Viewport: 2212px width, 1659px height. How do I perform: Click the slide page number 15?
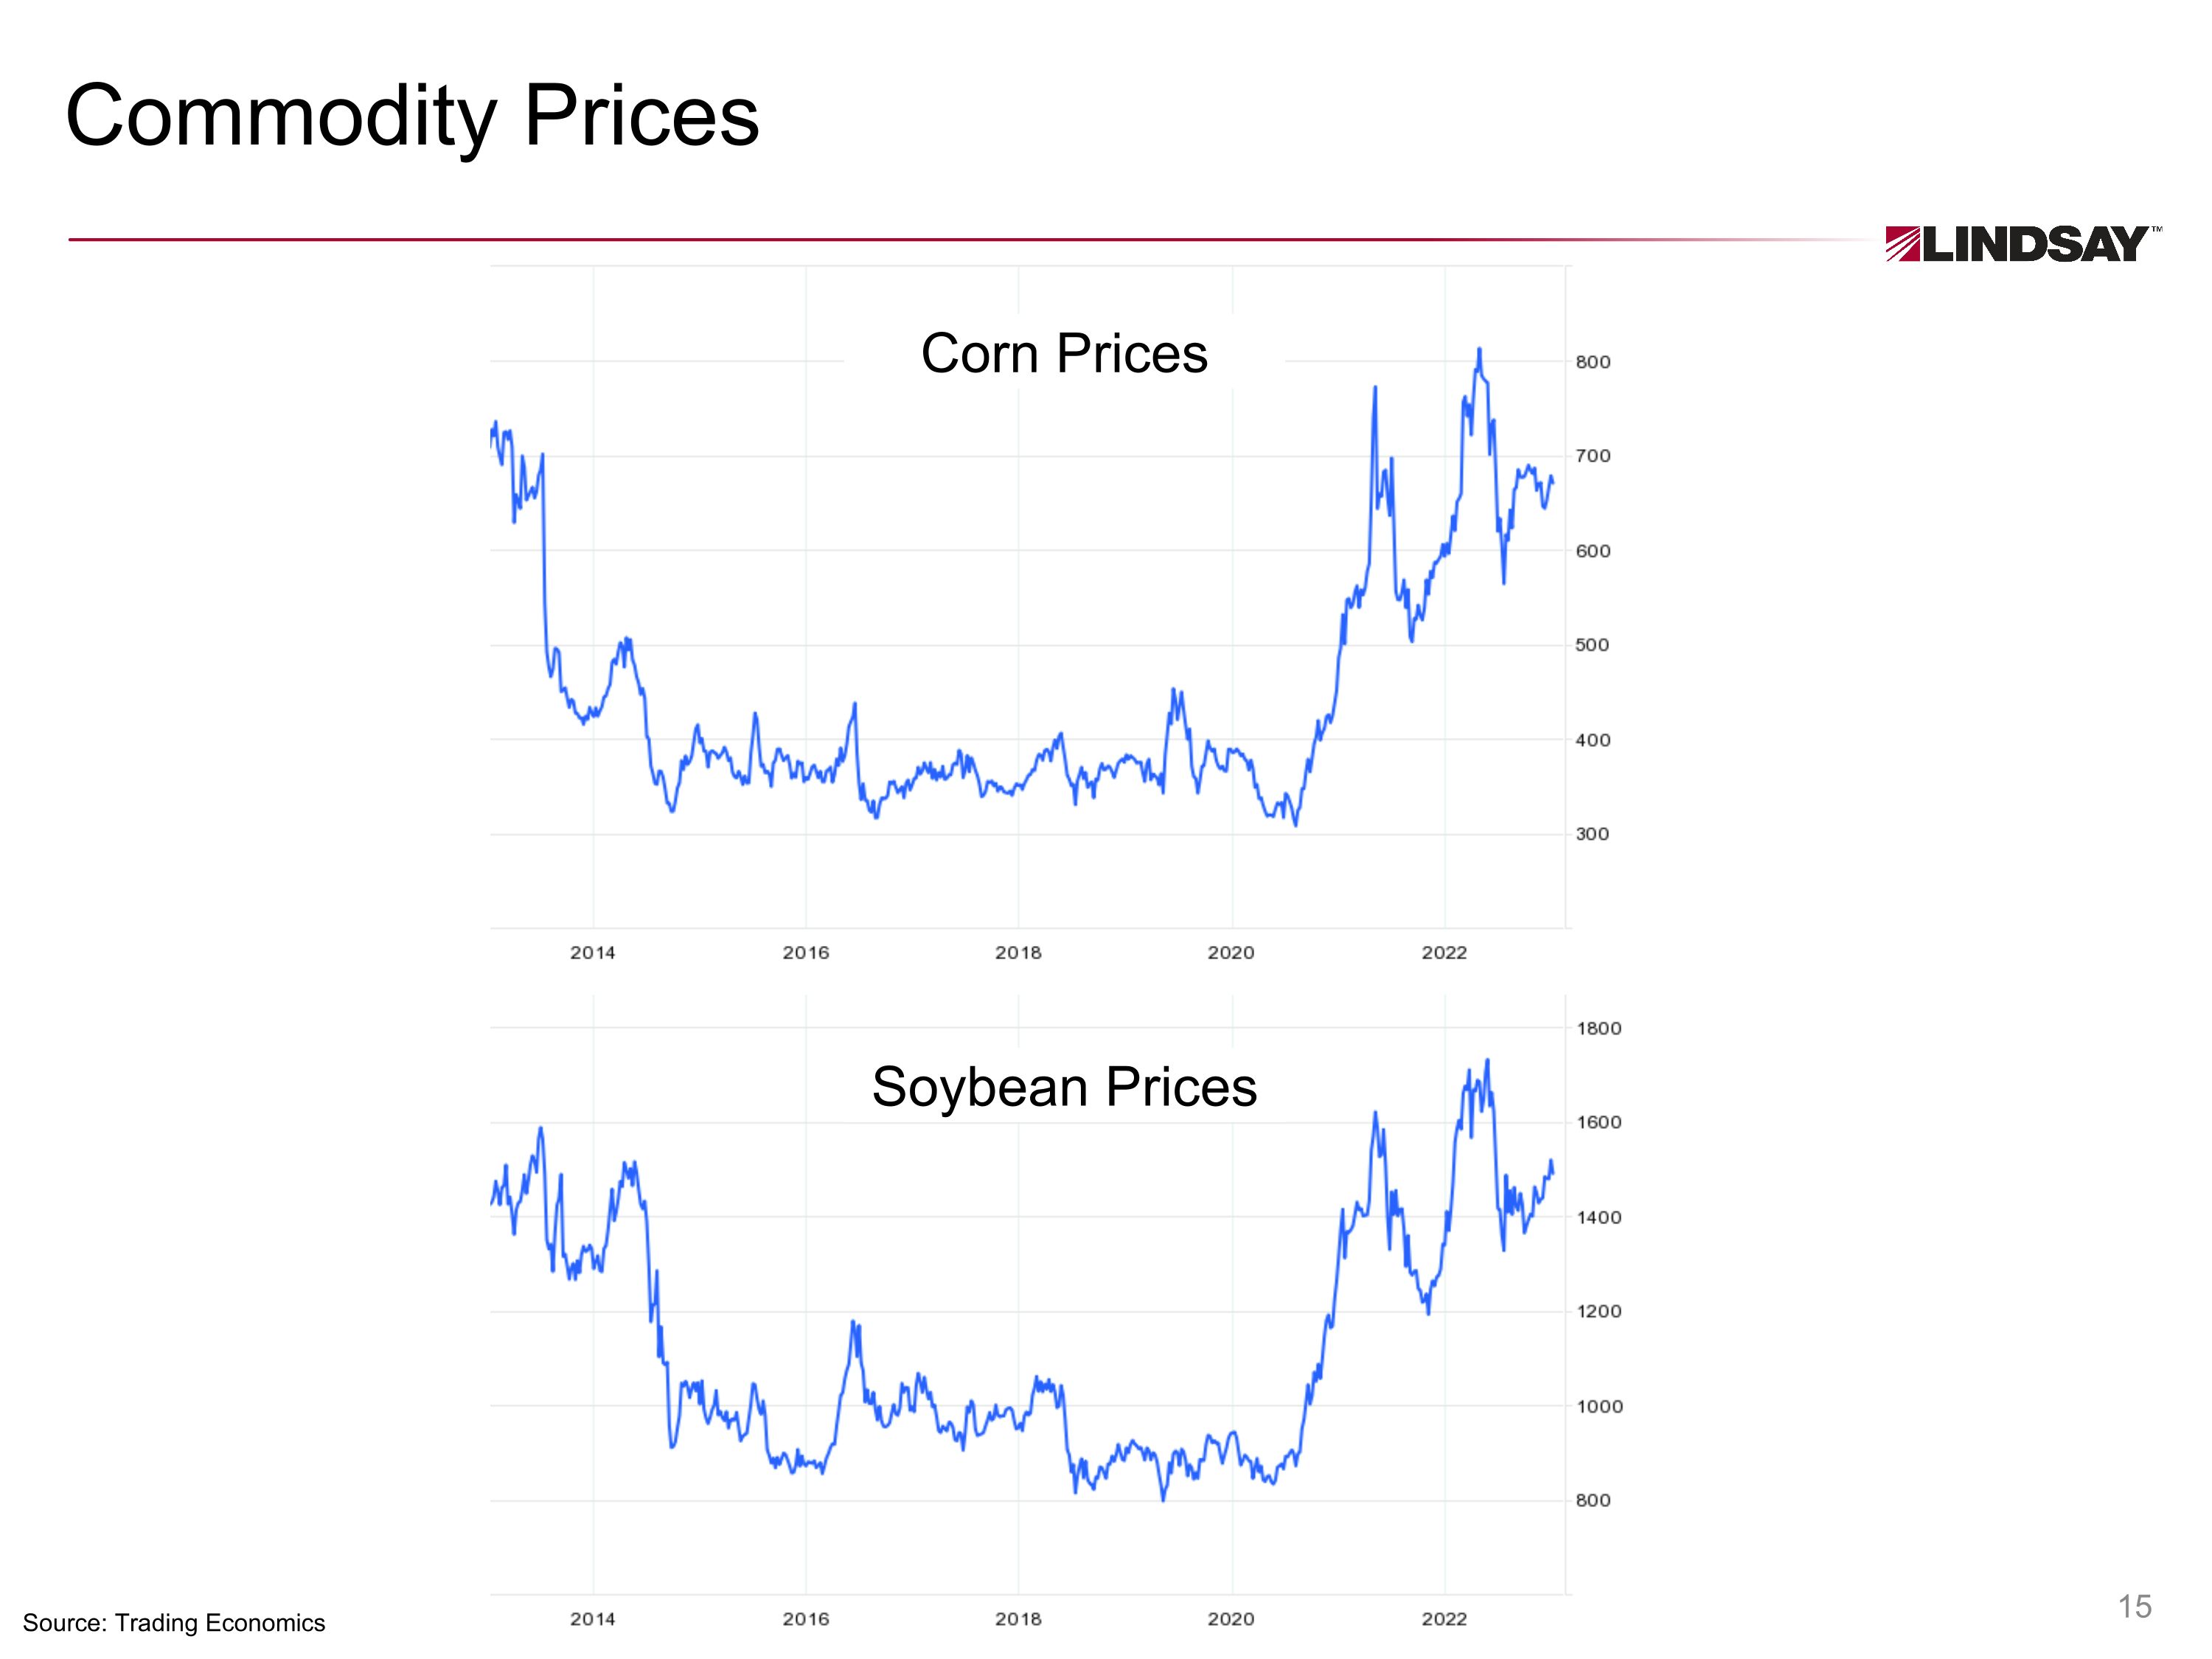(2134, 1606)
